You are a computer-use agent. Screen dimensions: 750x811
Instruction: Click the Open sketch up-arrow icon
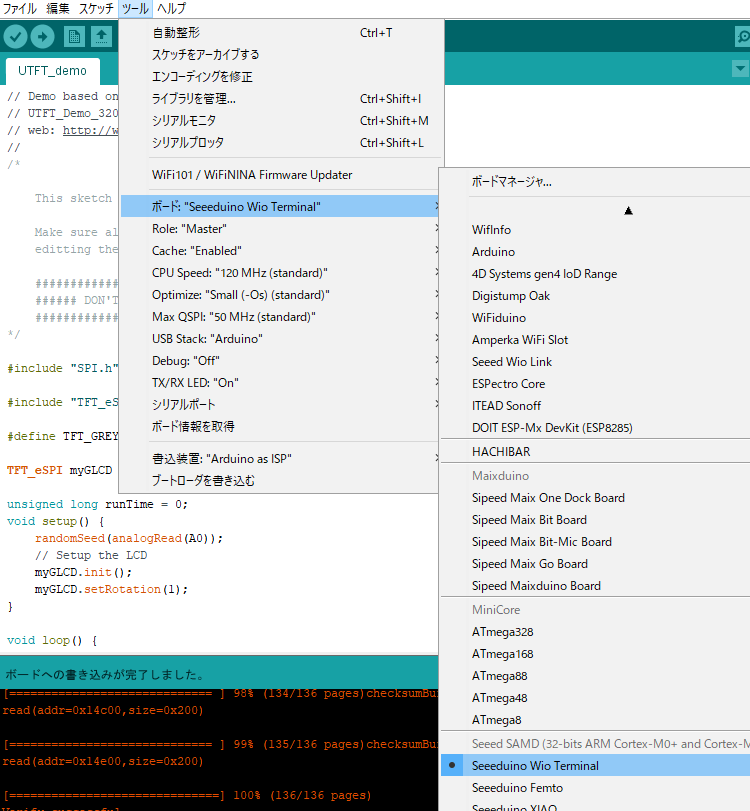click(101, 37)
